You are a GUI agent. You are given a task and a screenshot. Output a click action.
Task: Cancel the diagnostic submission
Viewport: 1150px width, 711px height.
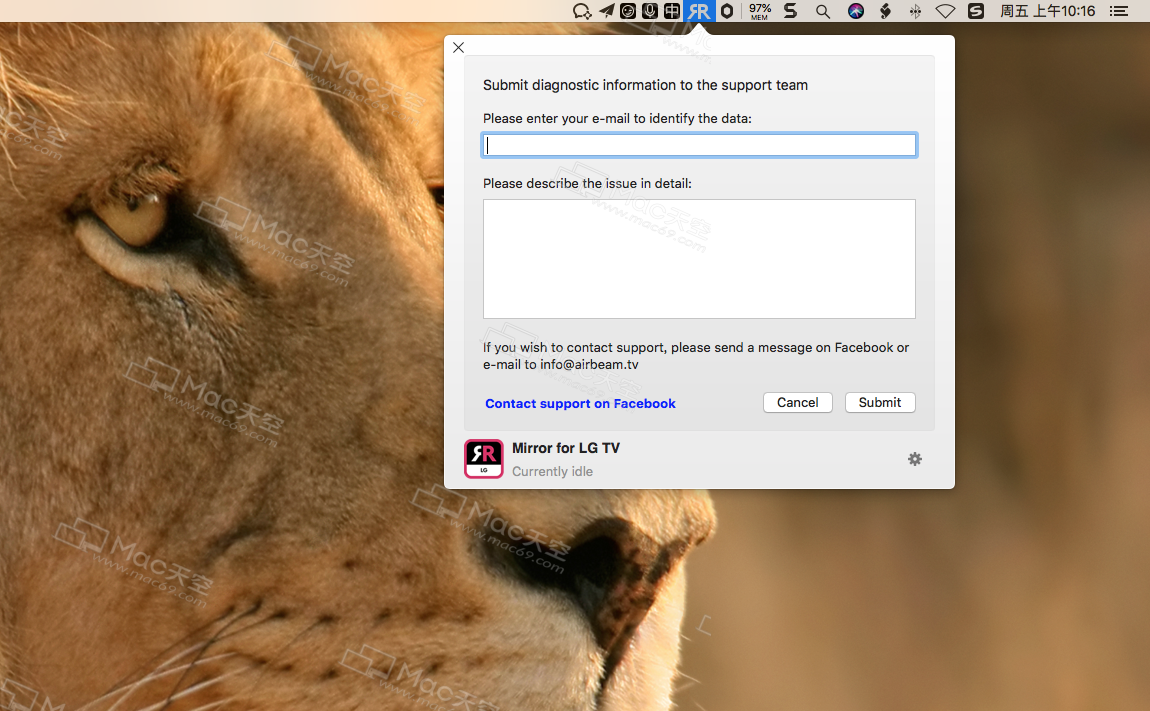click(x=797, y=403)
